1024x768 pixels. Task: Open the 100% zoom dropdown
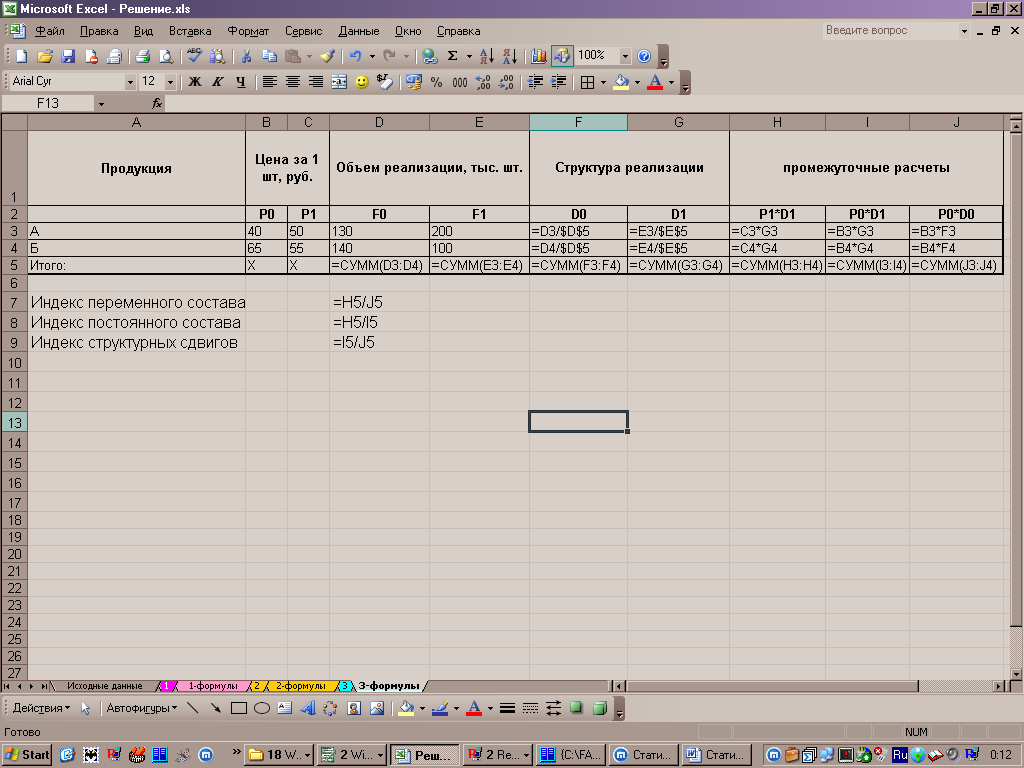coord(625,56)
